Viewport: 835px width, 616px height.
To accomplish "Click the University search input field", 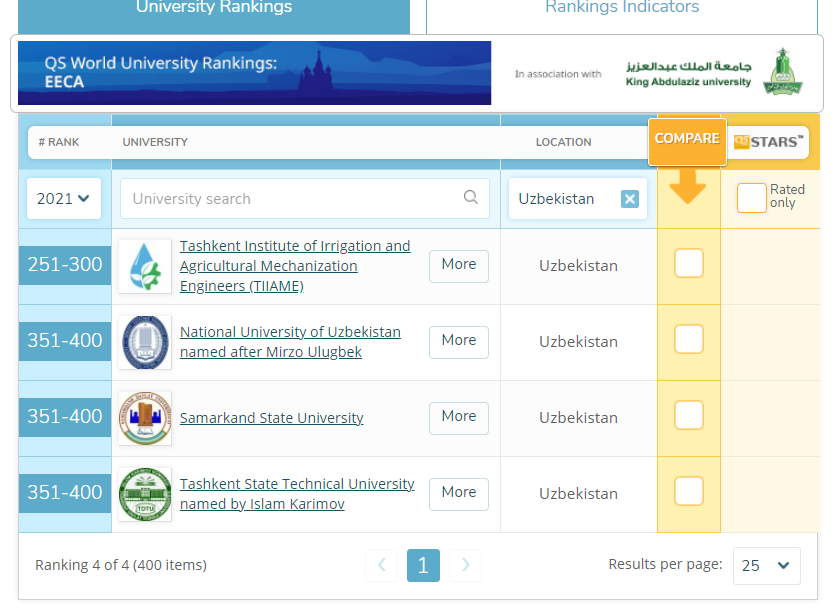I will 290,199.
